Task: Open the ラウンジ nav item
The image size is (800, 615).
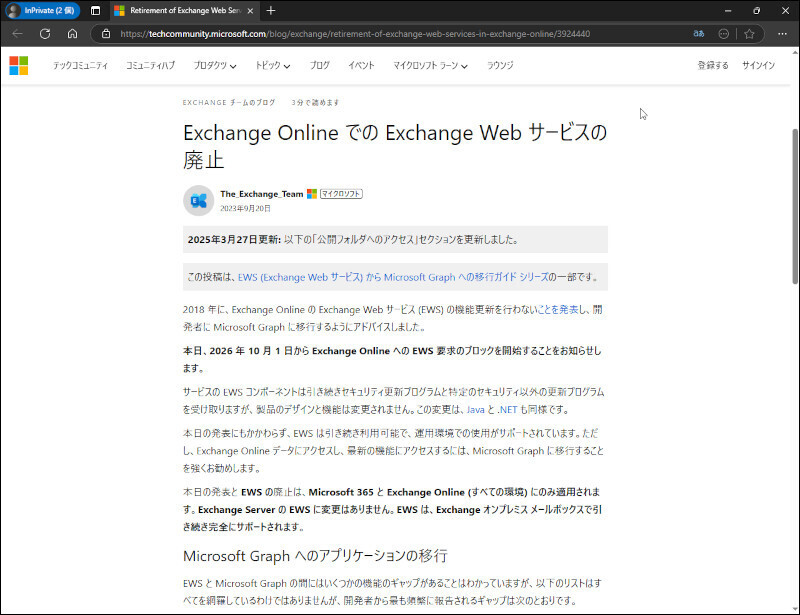Action: pos(500,65)
